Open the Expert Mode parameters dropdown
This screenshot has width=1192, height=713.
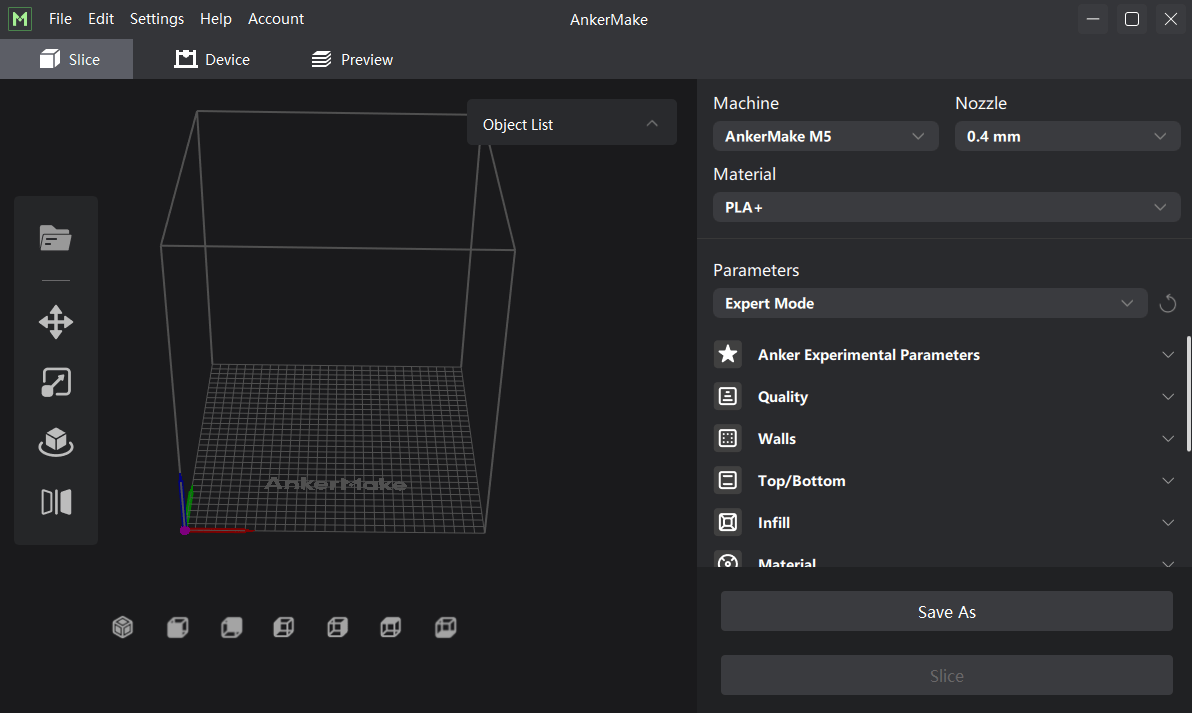(x=930, y=303)
